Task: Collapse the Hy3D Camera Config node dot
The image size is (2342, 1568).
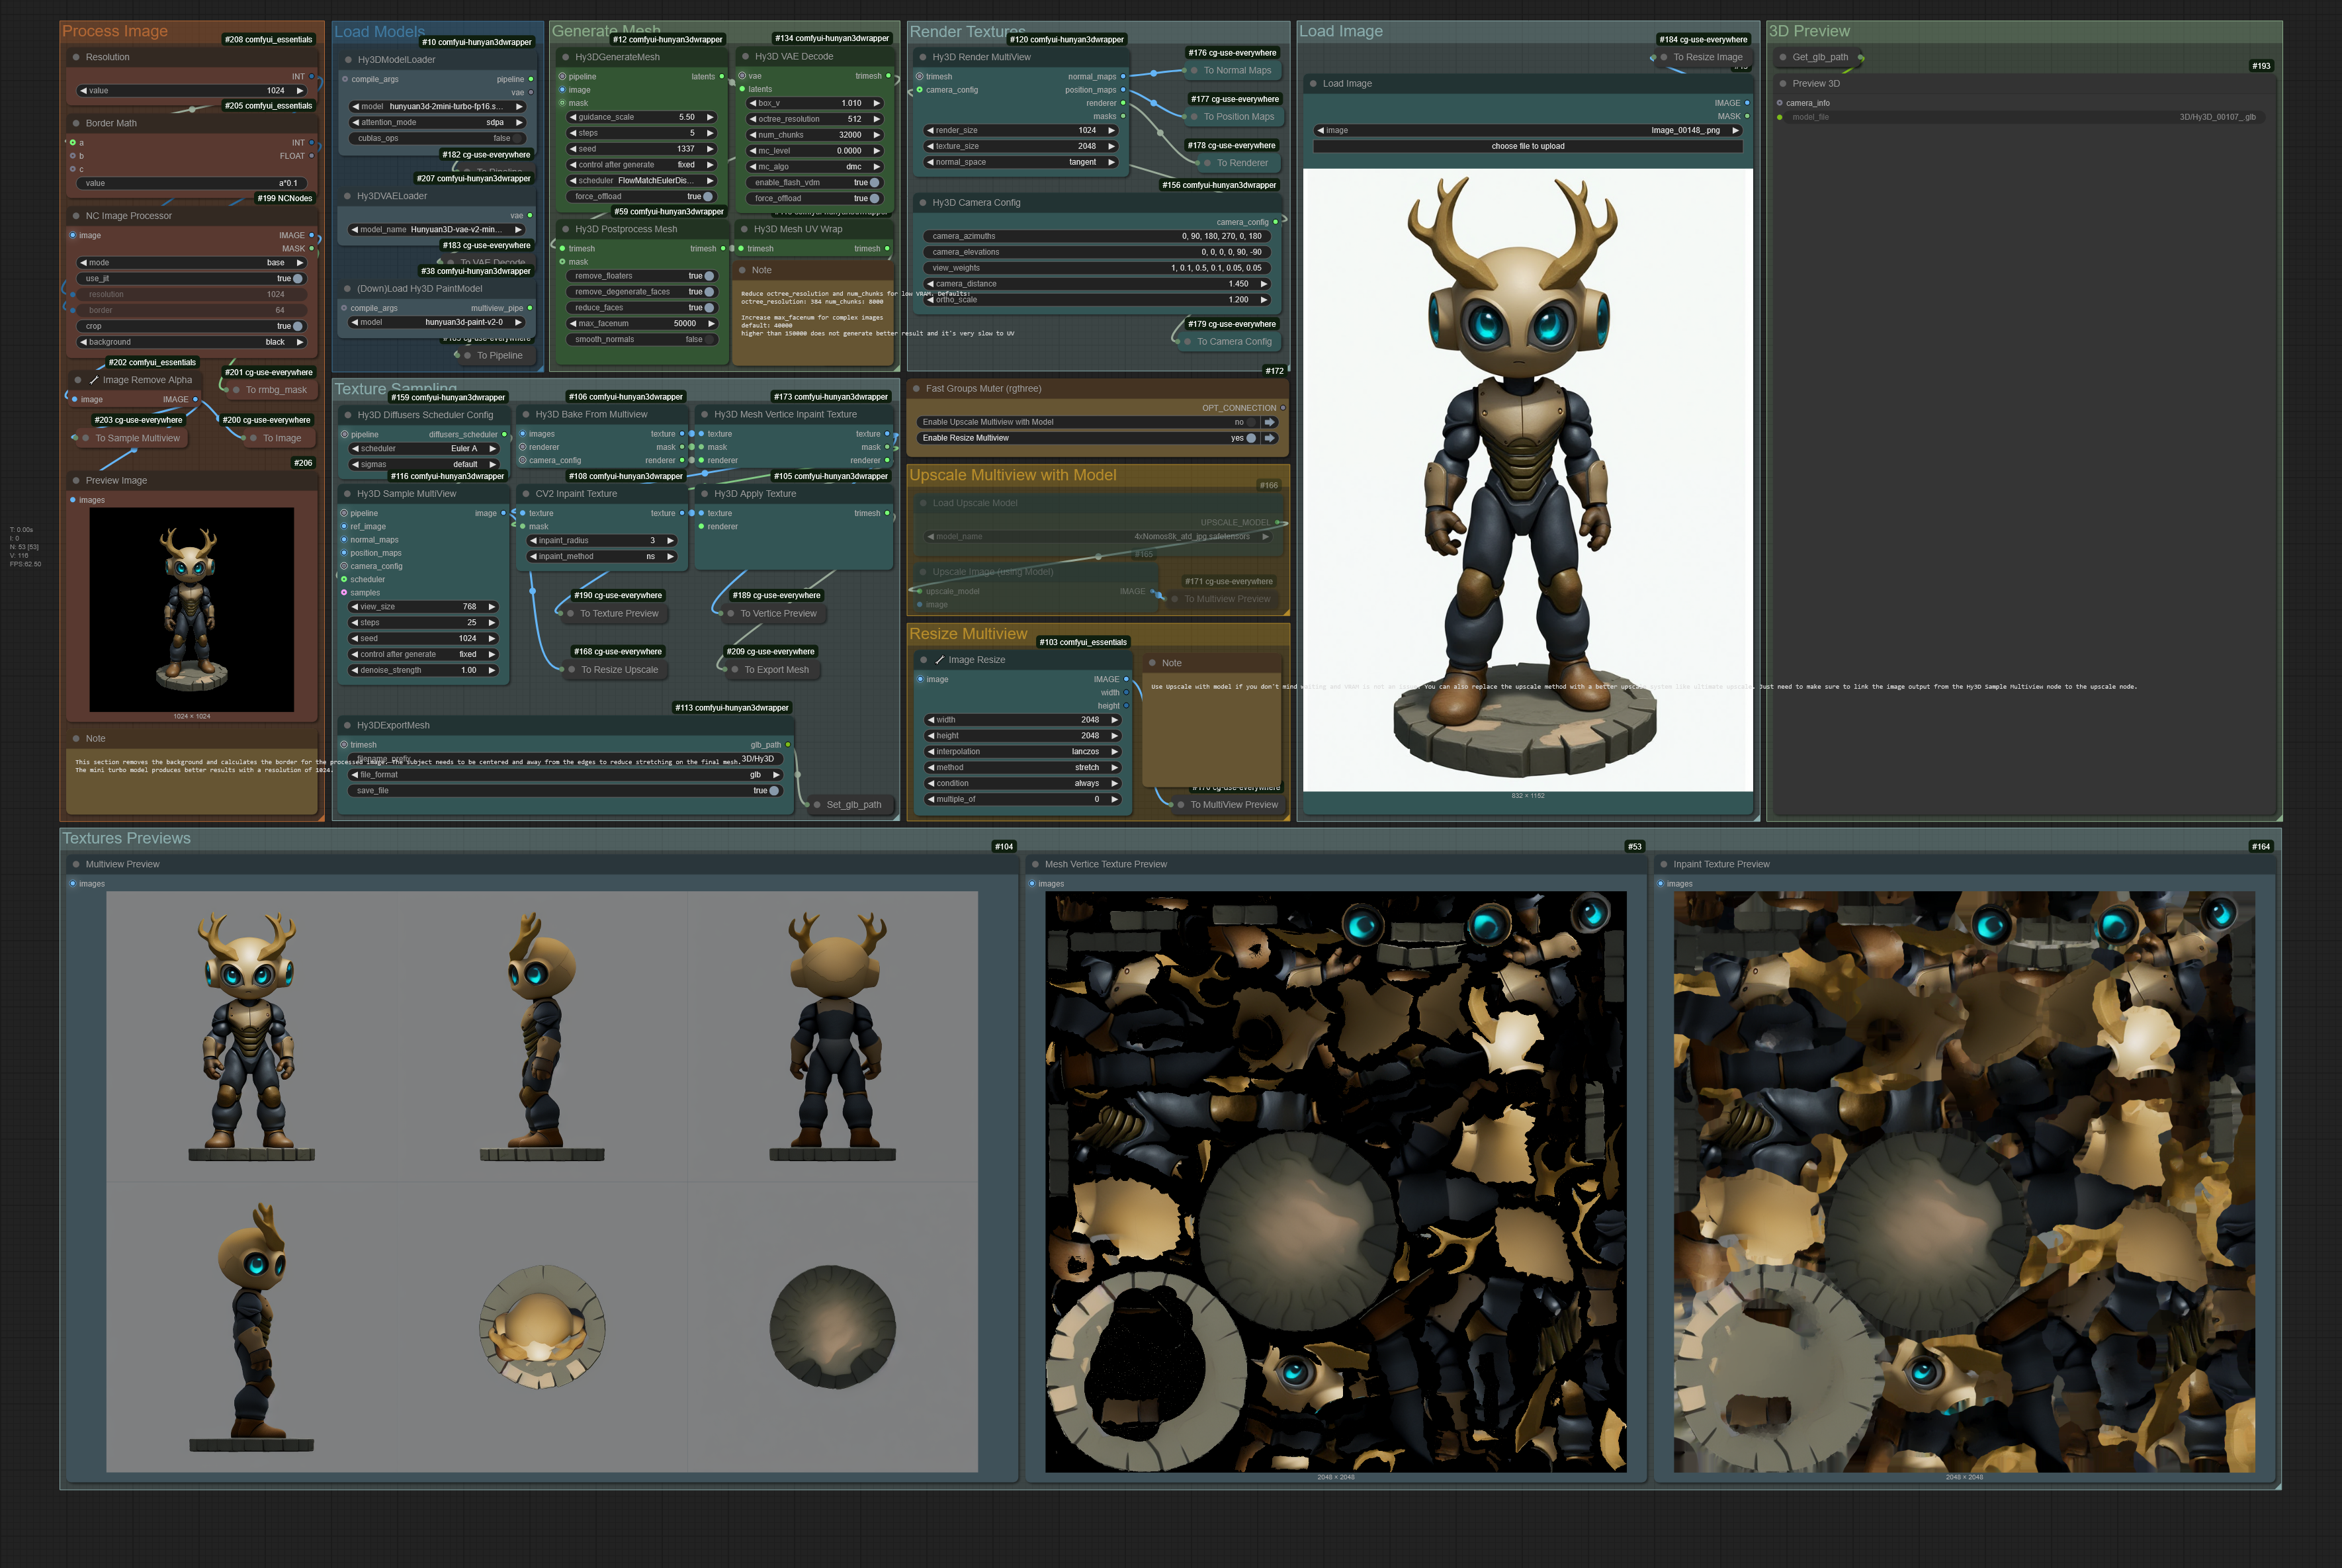Action: [x=922, y=203]
